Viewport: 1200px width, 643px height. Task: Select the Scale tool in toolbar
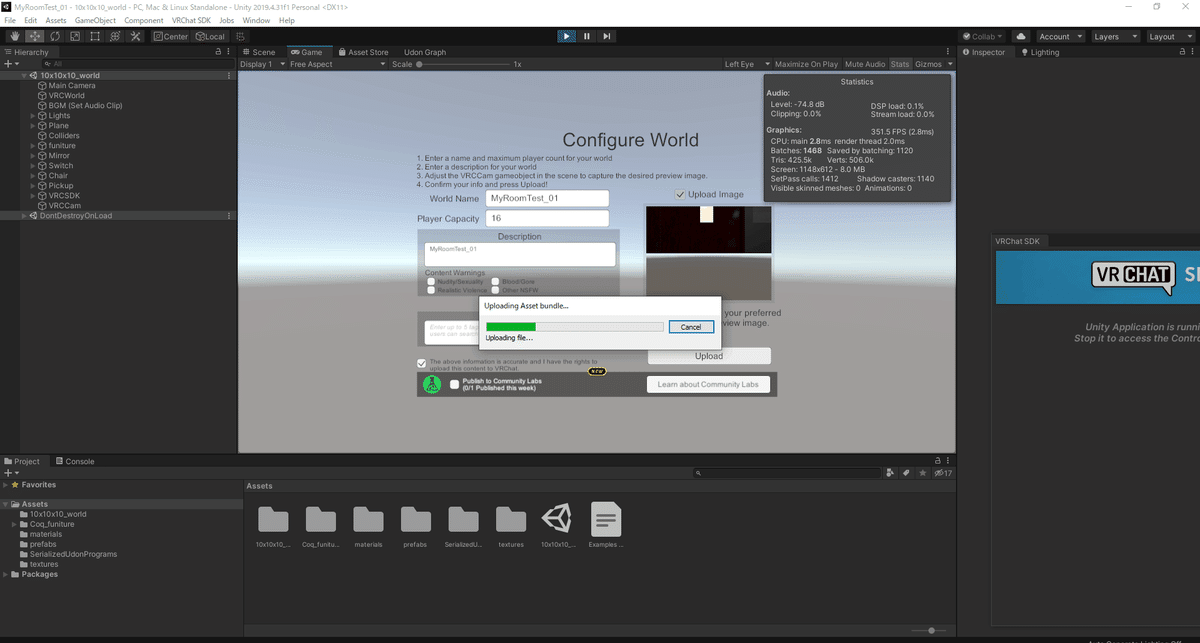pyautogui.click(x=74, y=37)
